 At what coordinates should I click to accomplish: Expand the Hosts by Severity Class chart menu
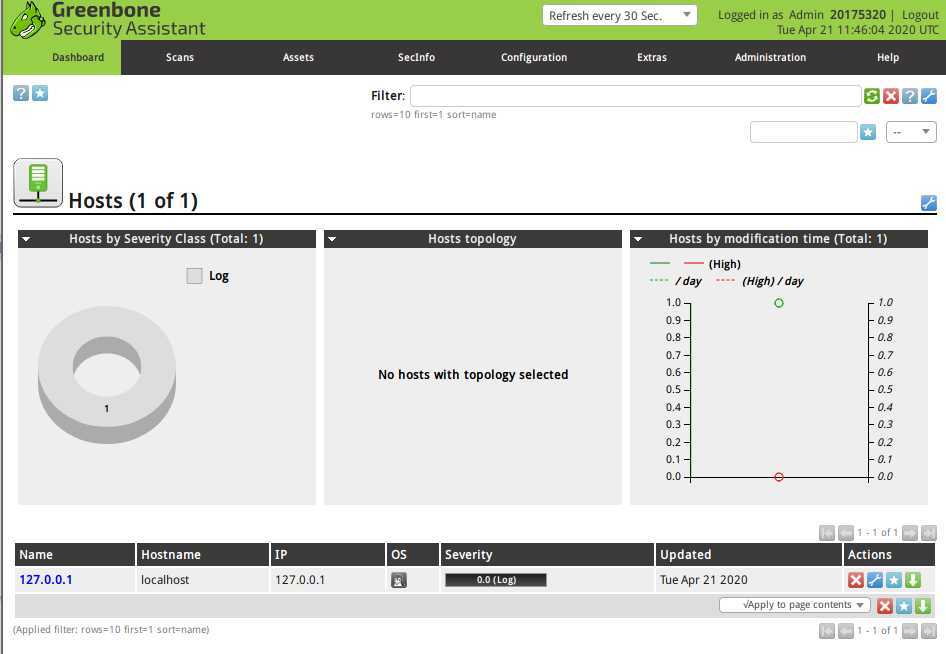pyautogui.click(x=26, y=239)
